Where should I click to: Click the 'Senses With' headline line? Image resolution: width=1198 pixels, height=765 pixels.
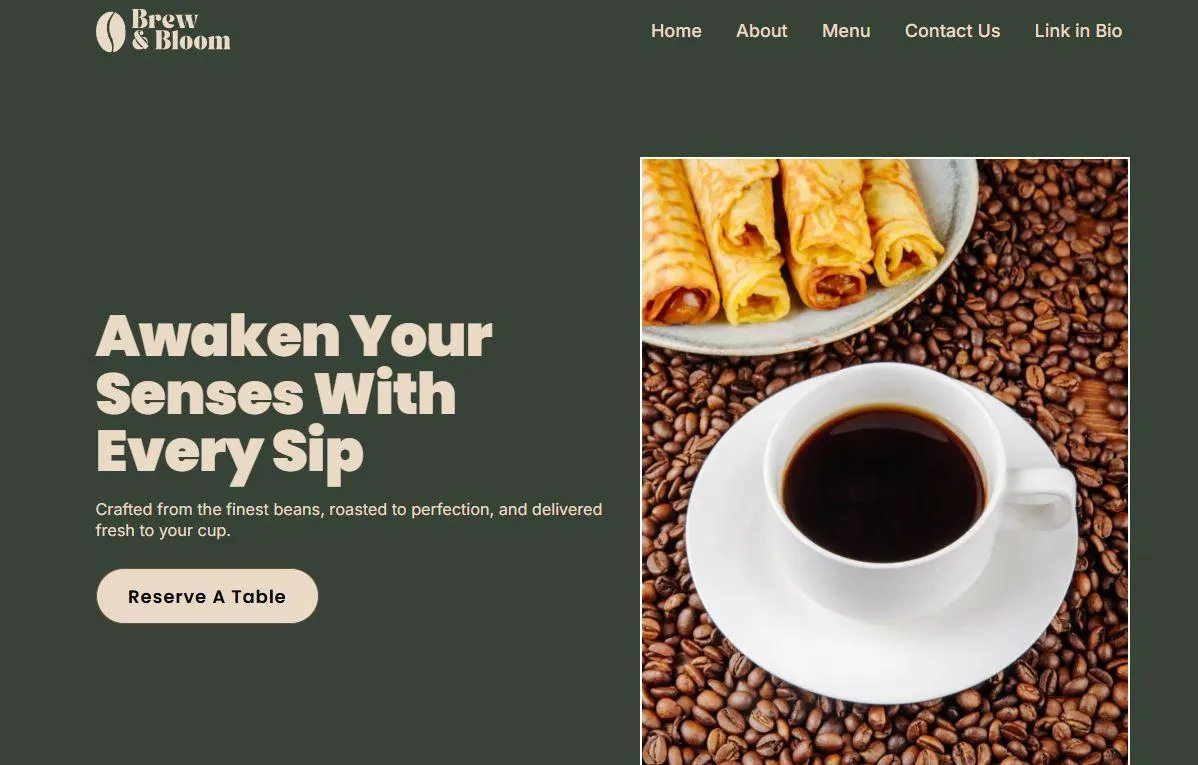point(276,394)
